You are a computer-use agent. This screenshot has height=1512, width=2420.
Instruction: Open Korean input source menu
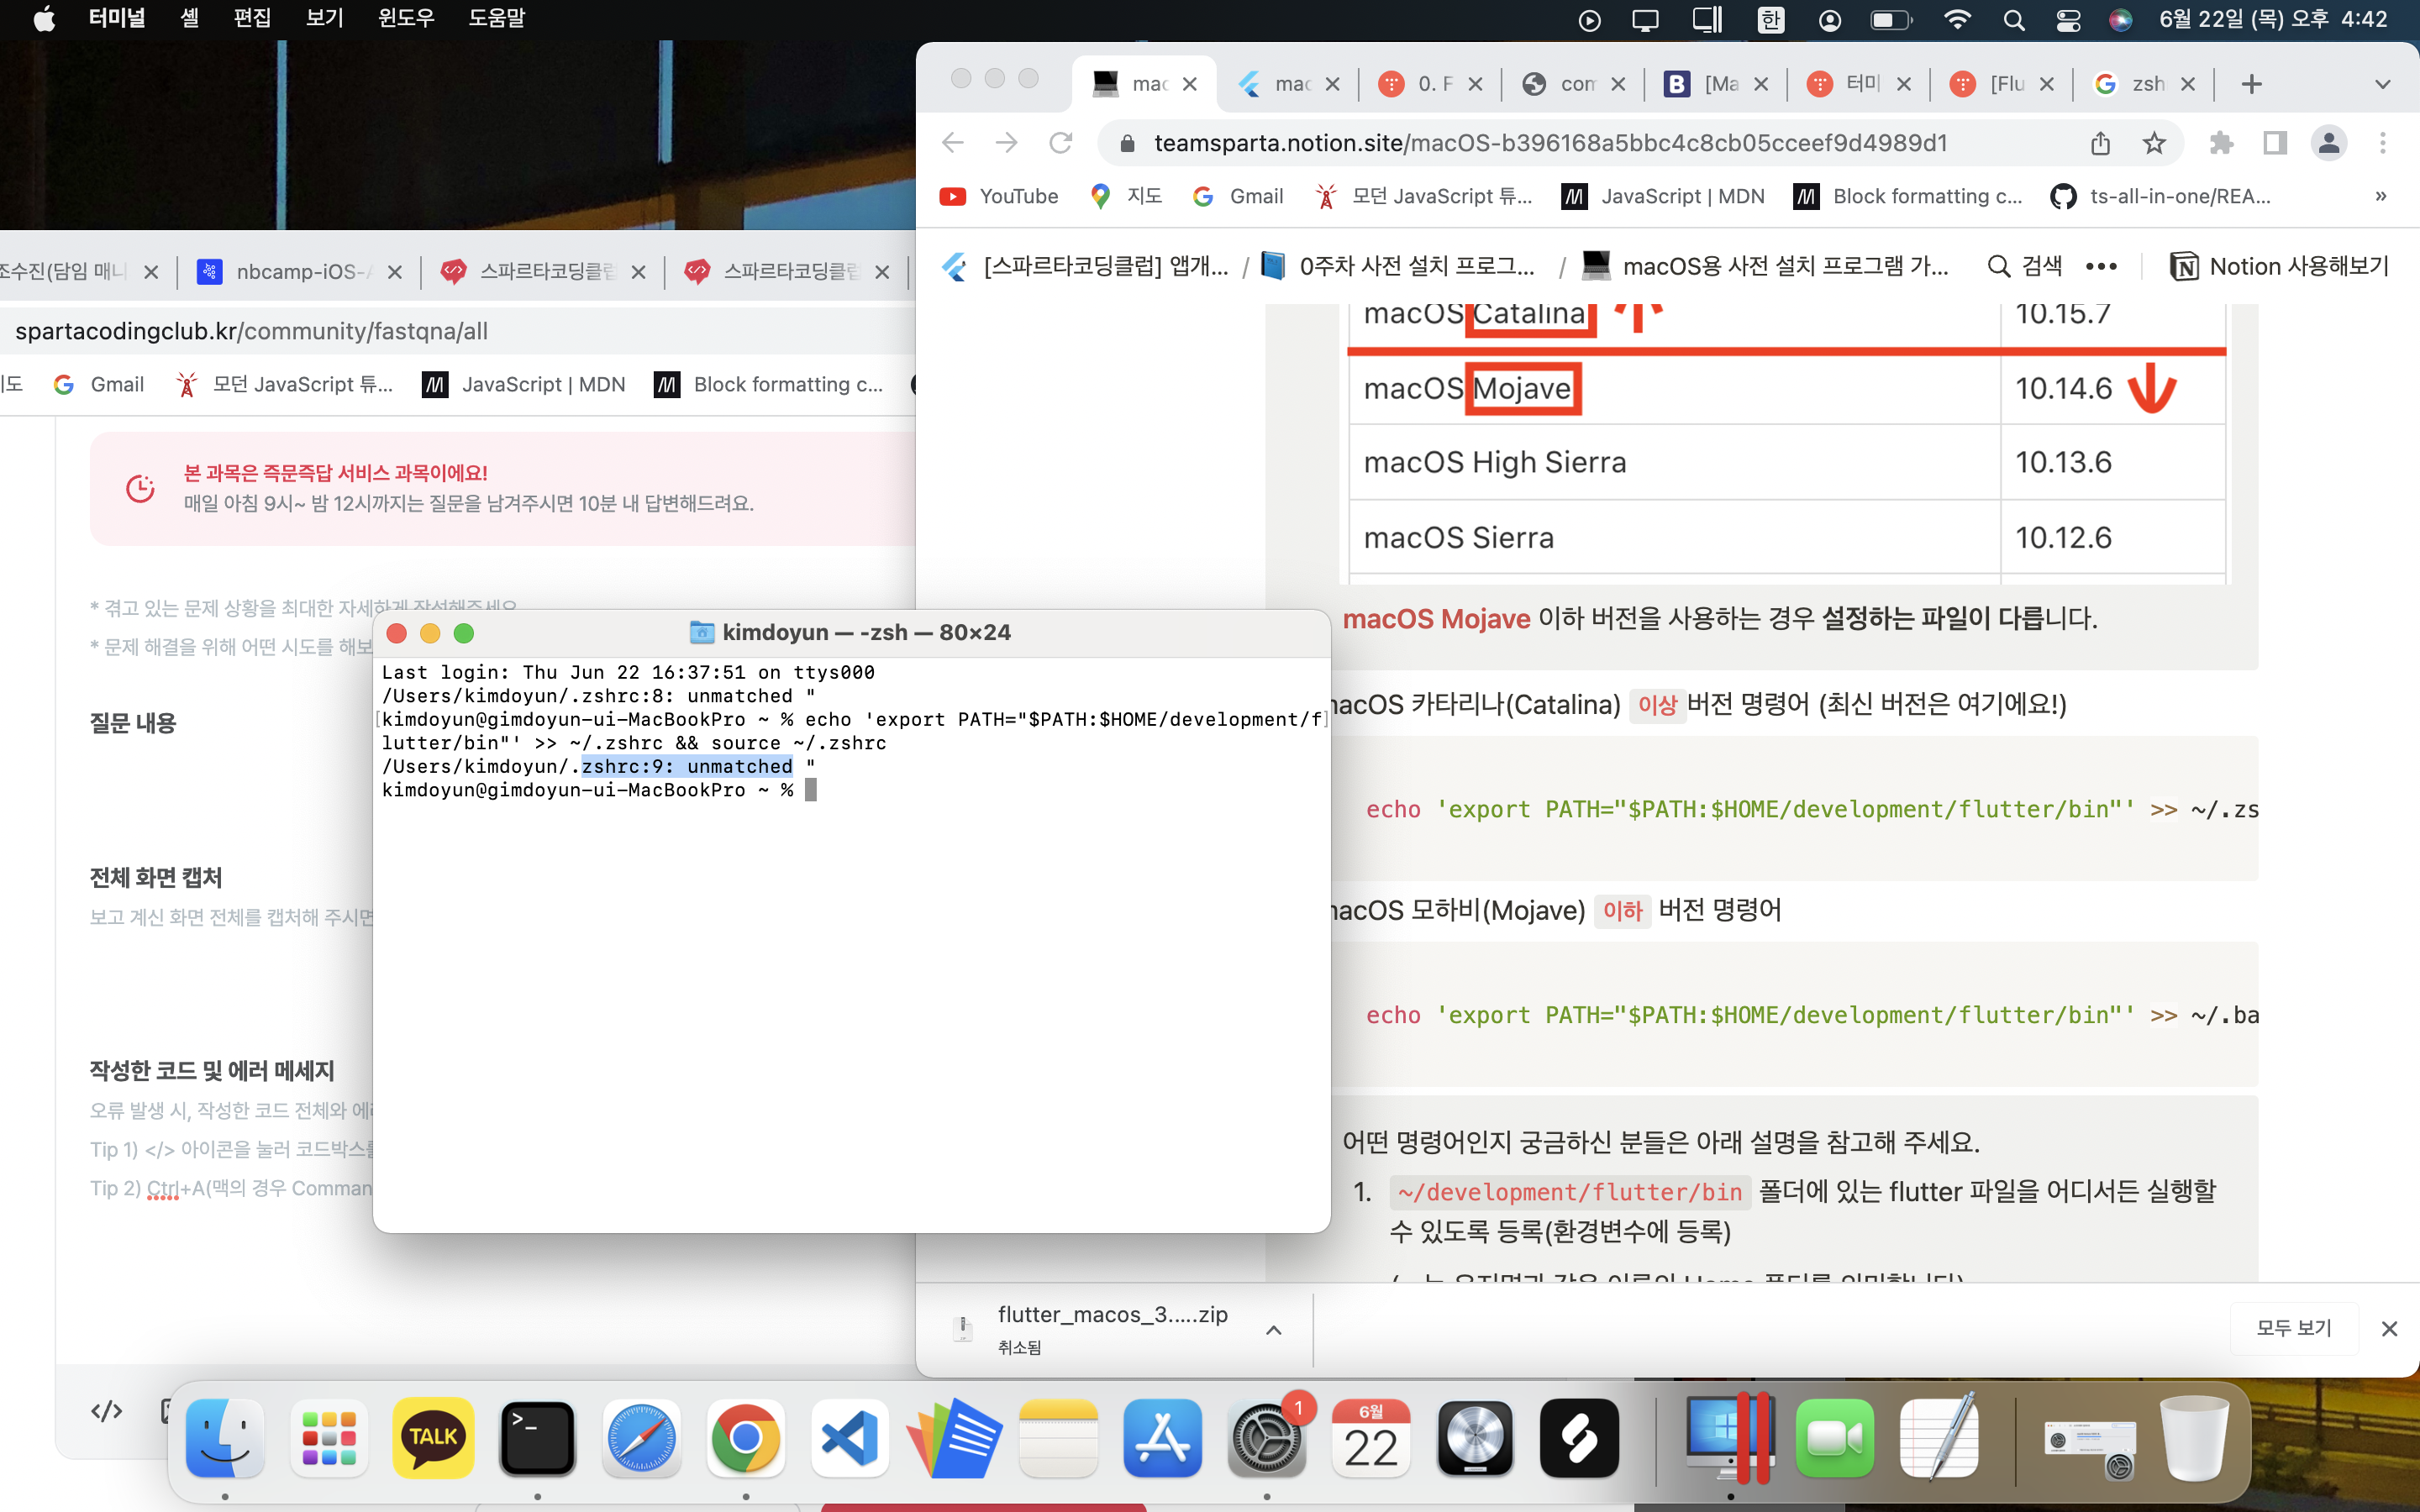(x=1771, y=20)
